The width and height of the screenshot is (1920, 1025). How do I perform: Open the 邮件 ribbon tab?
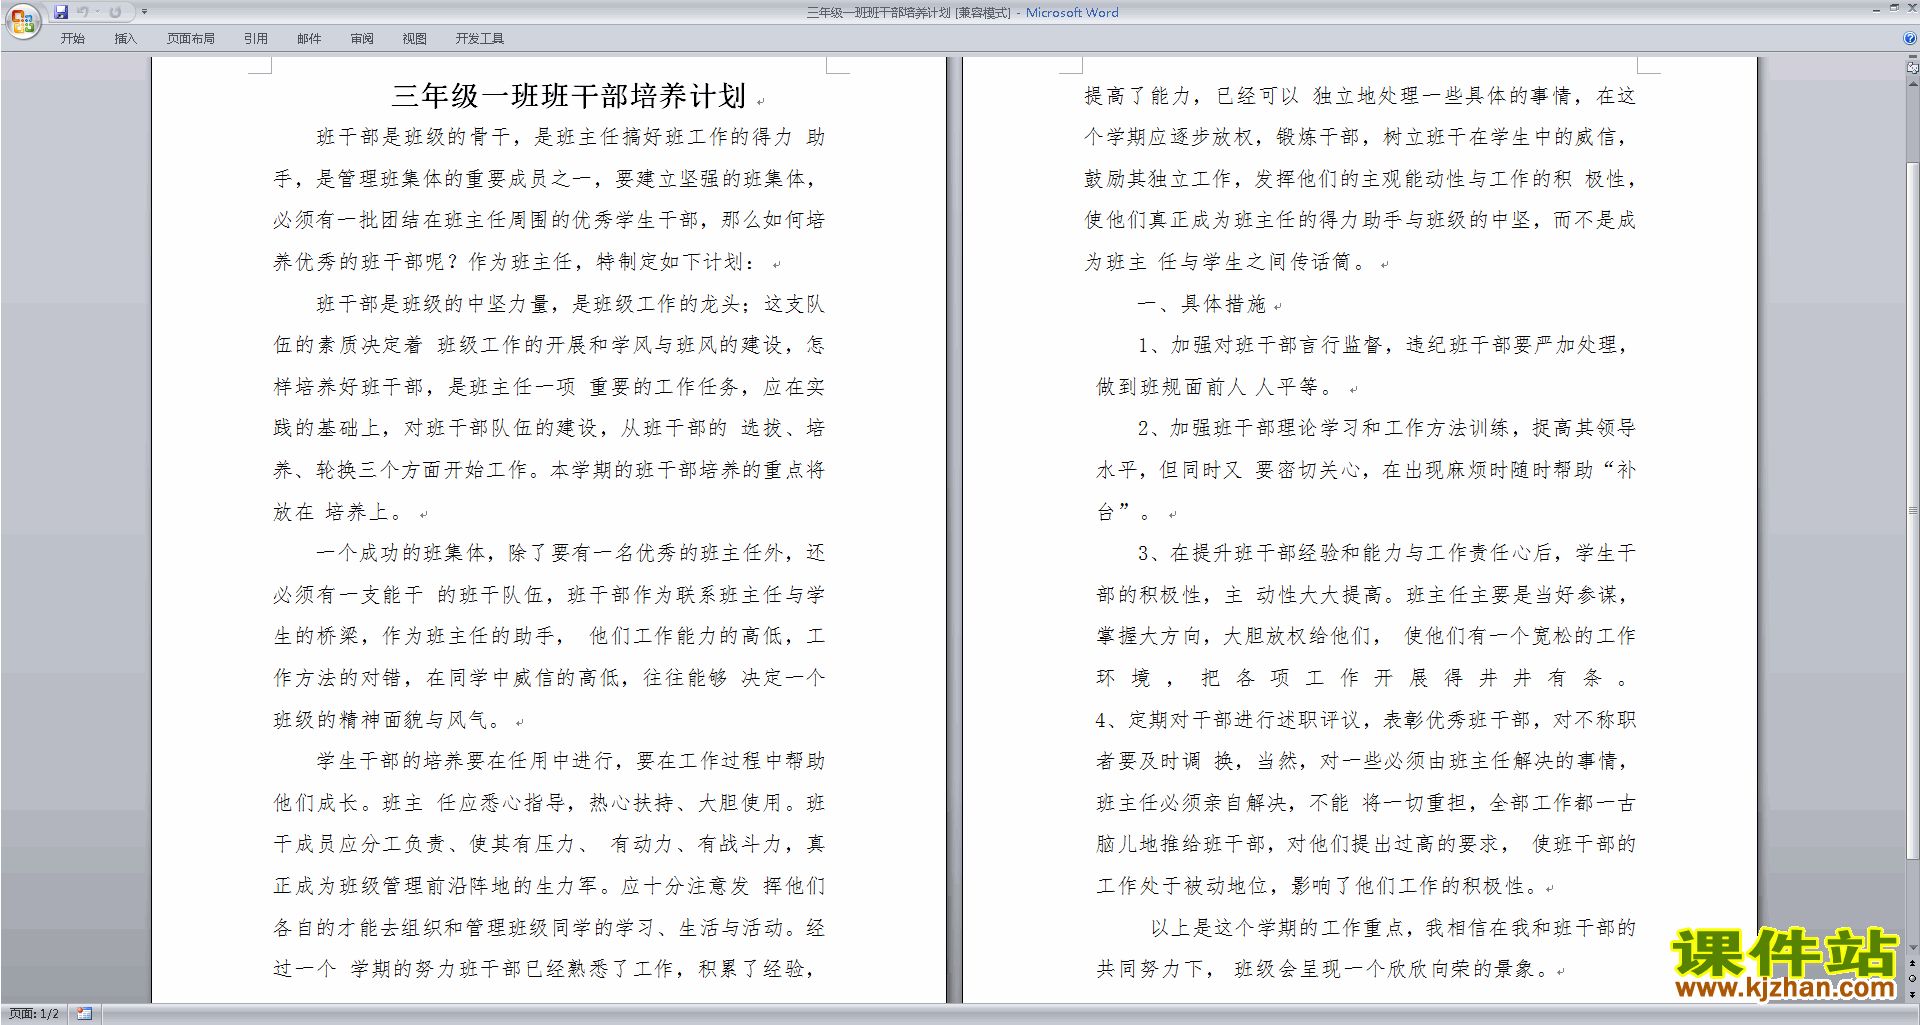309,38
